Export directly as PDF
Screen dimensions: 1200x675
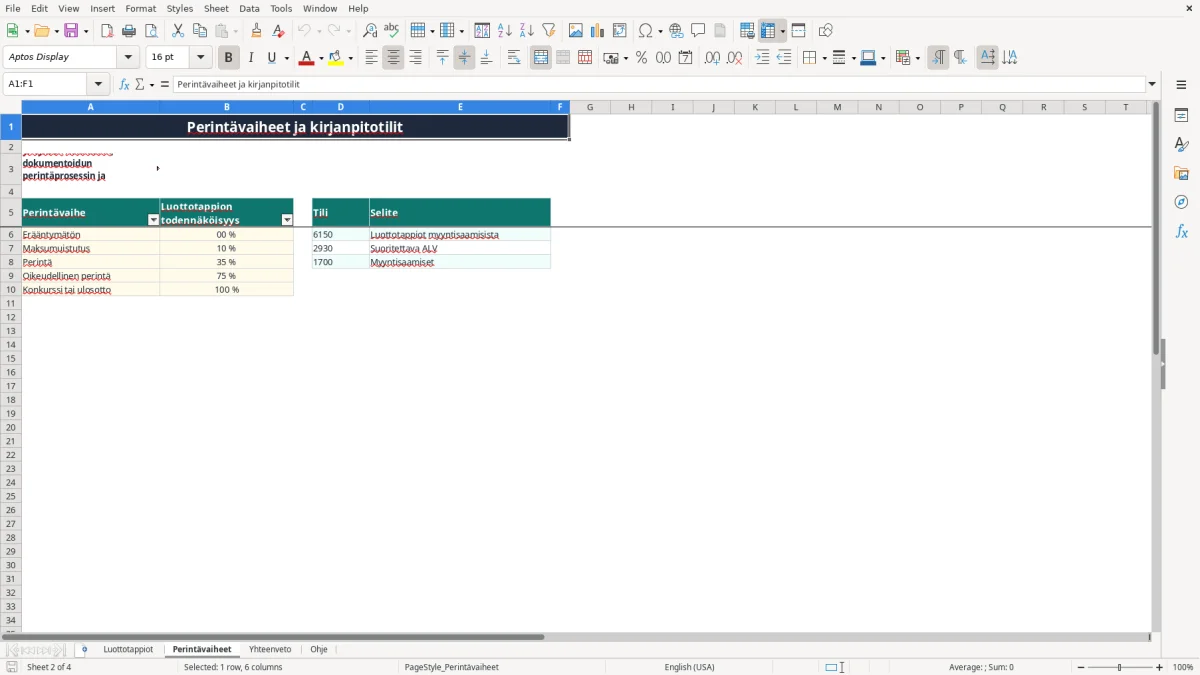point(107,31)
